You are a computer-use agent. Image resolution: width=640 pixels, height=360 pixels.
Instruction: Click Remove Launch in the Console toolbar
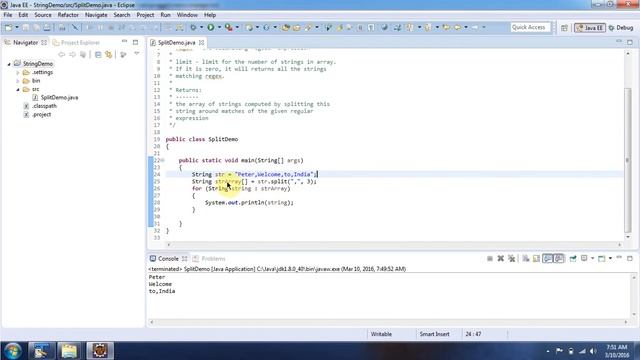click(500, 258)
